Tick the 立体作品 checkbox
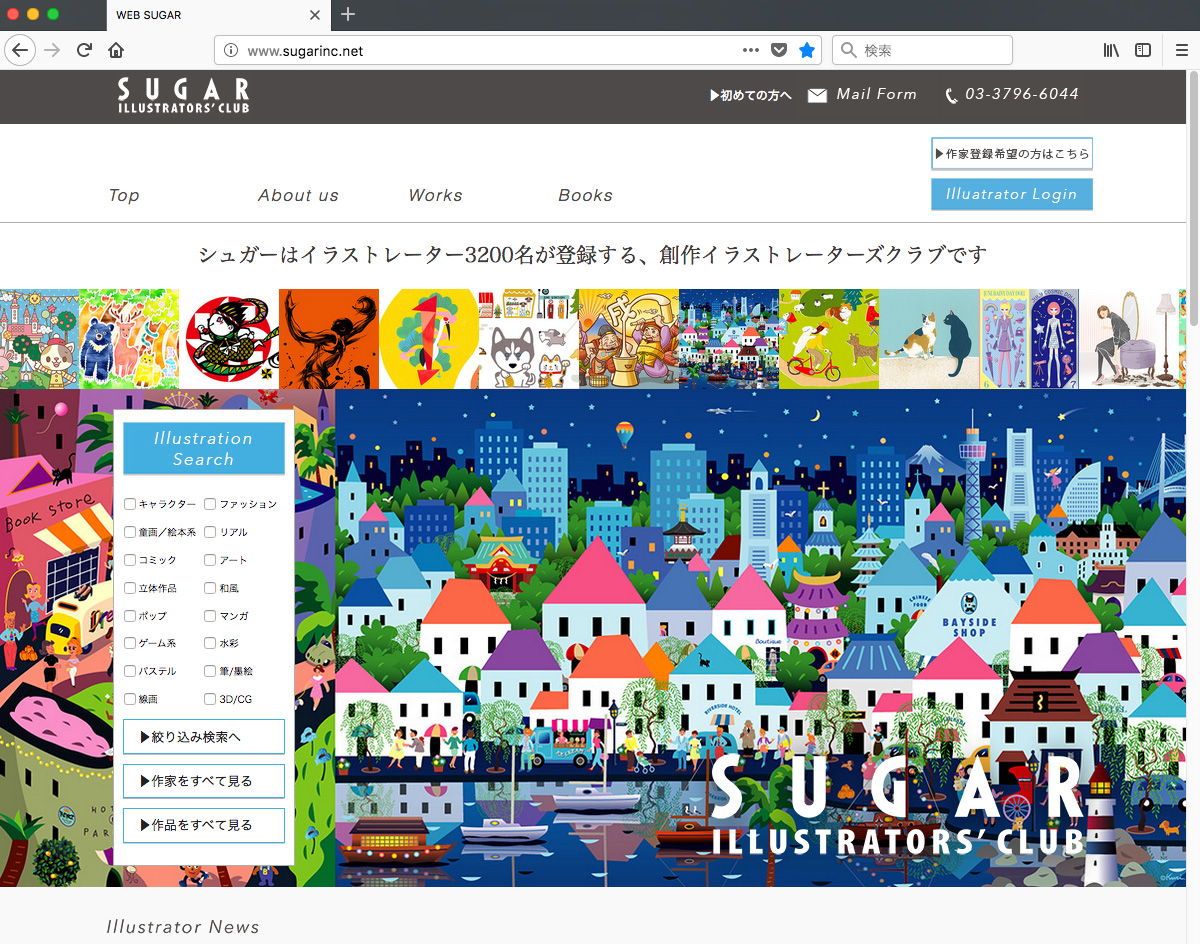 tap(130, 588)
